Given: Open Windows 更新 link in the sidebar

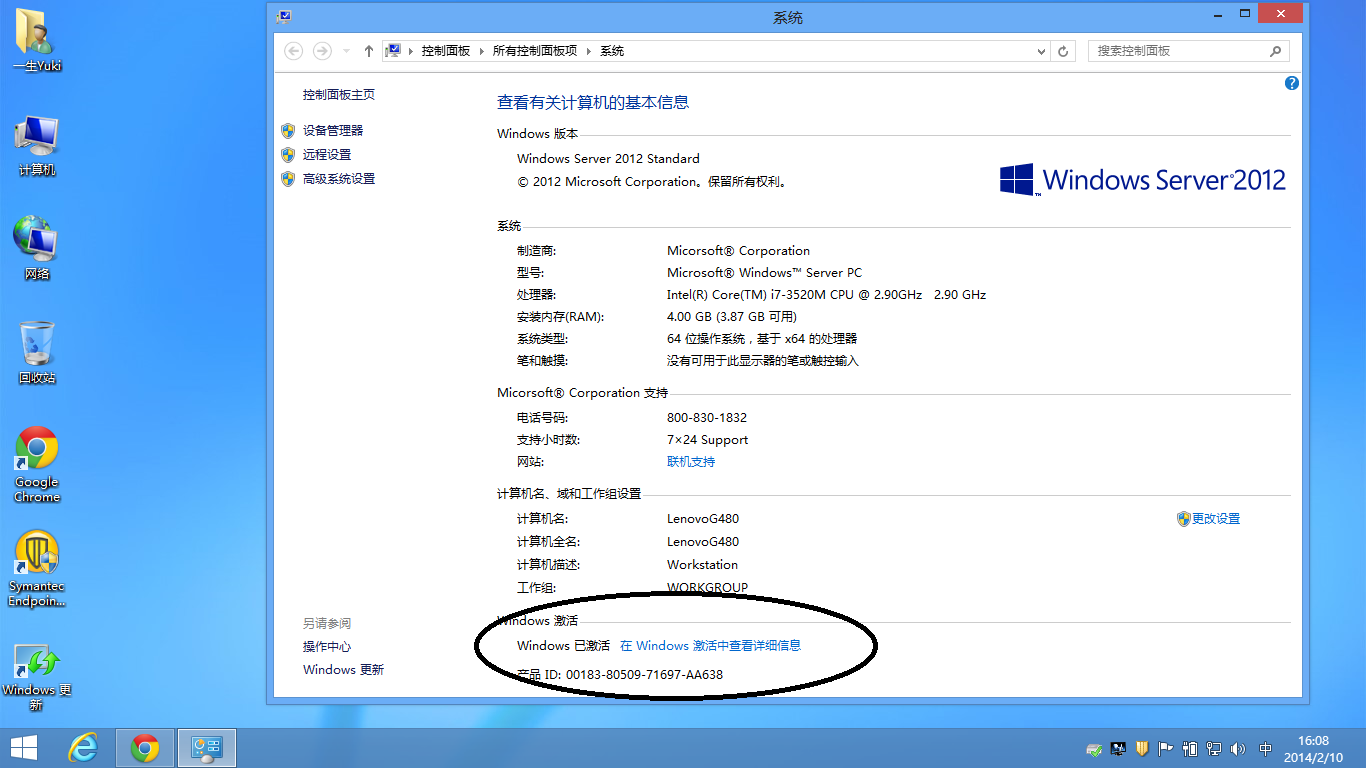Looking at the screenshot, I should point(343,670).
